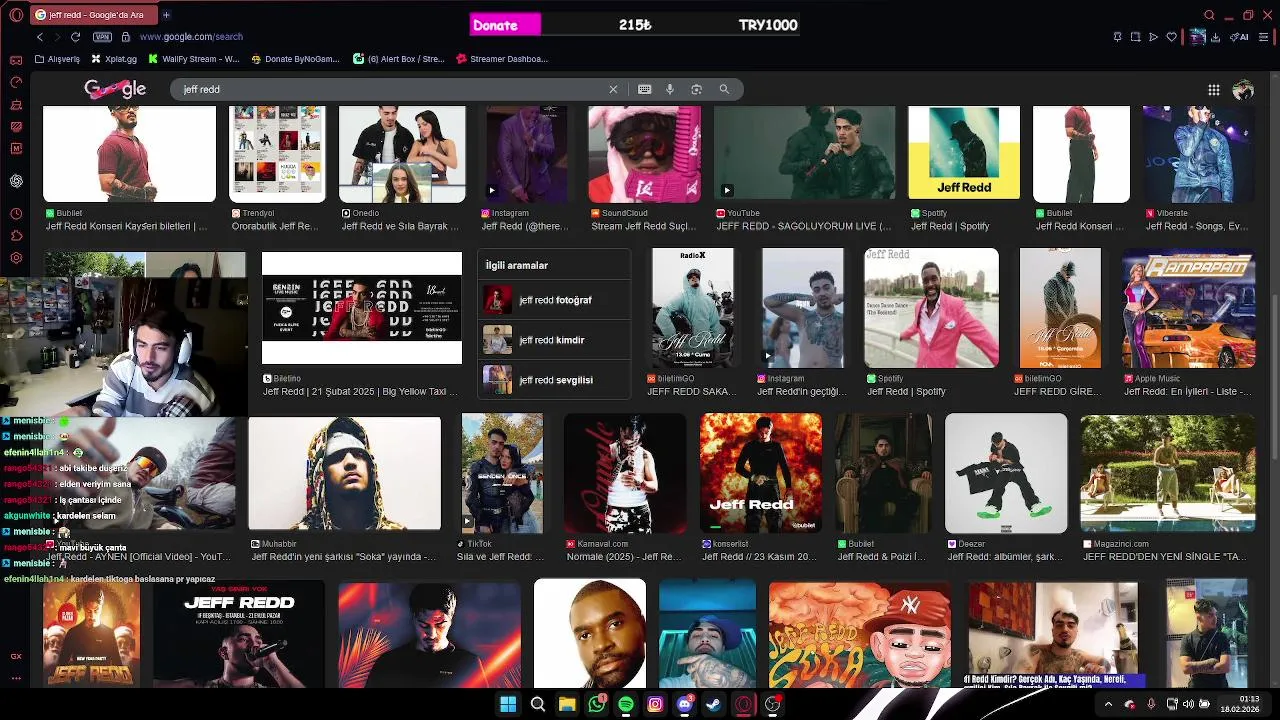Submit search with magnifier icon

click(x=724, y=89)
